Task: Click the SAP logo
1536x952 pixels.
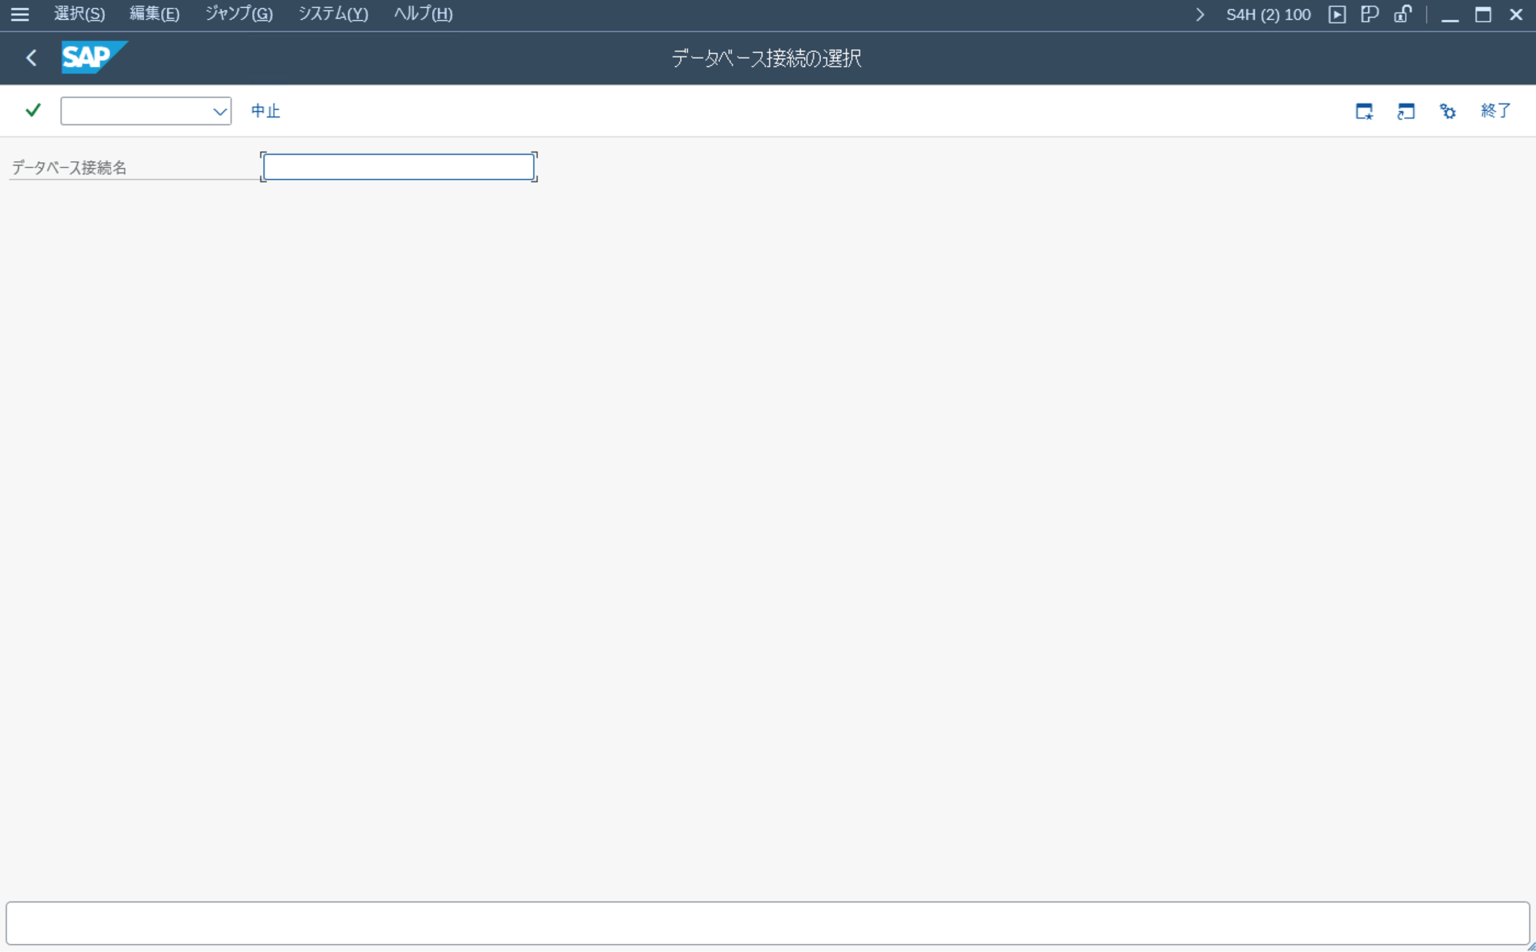Action: pos(93,57)
